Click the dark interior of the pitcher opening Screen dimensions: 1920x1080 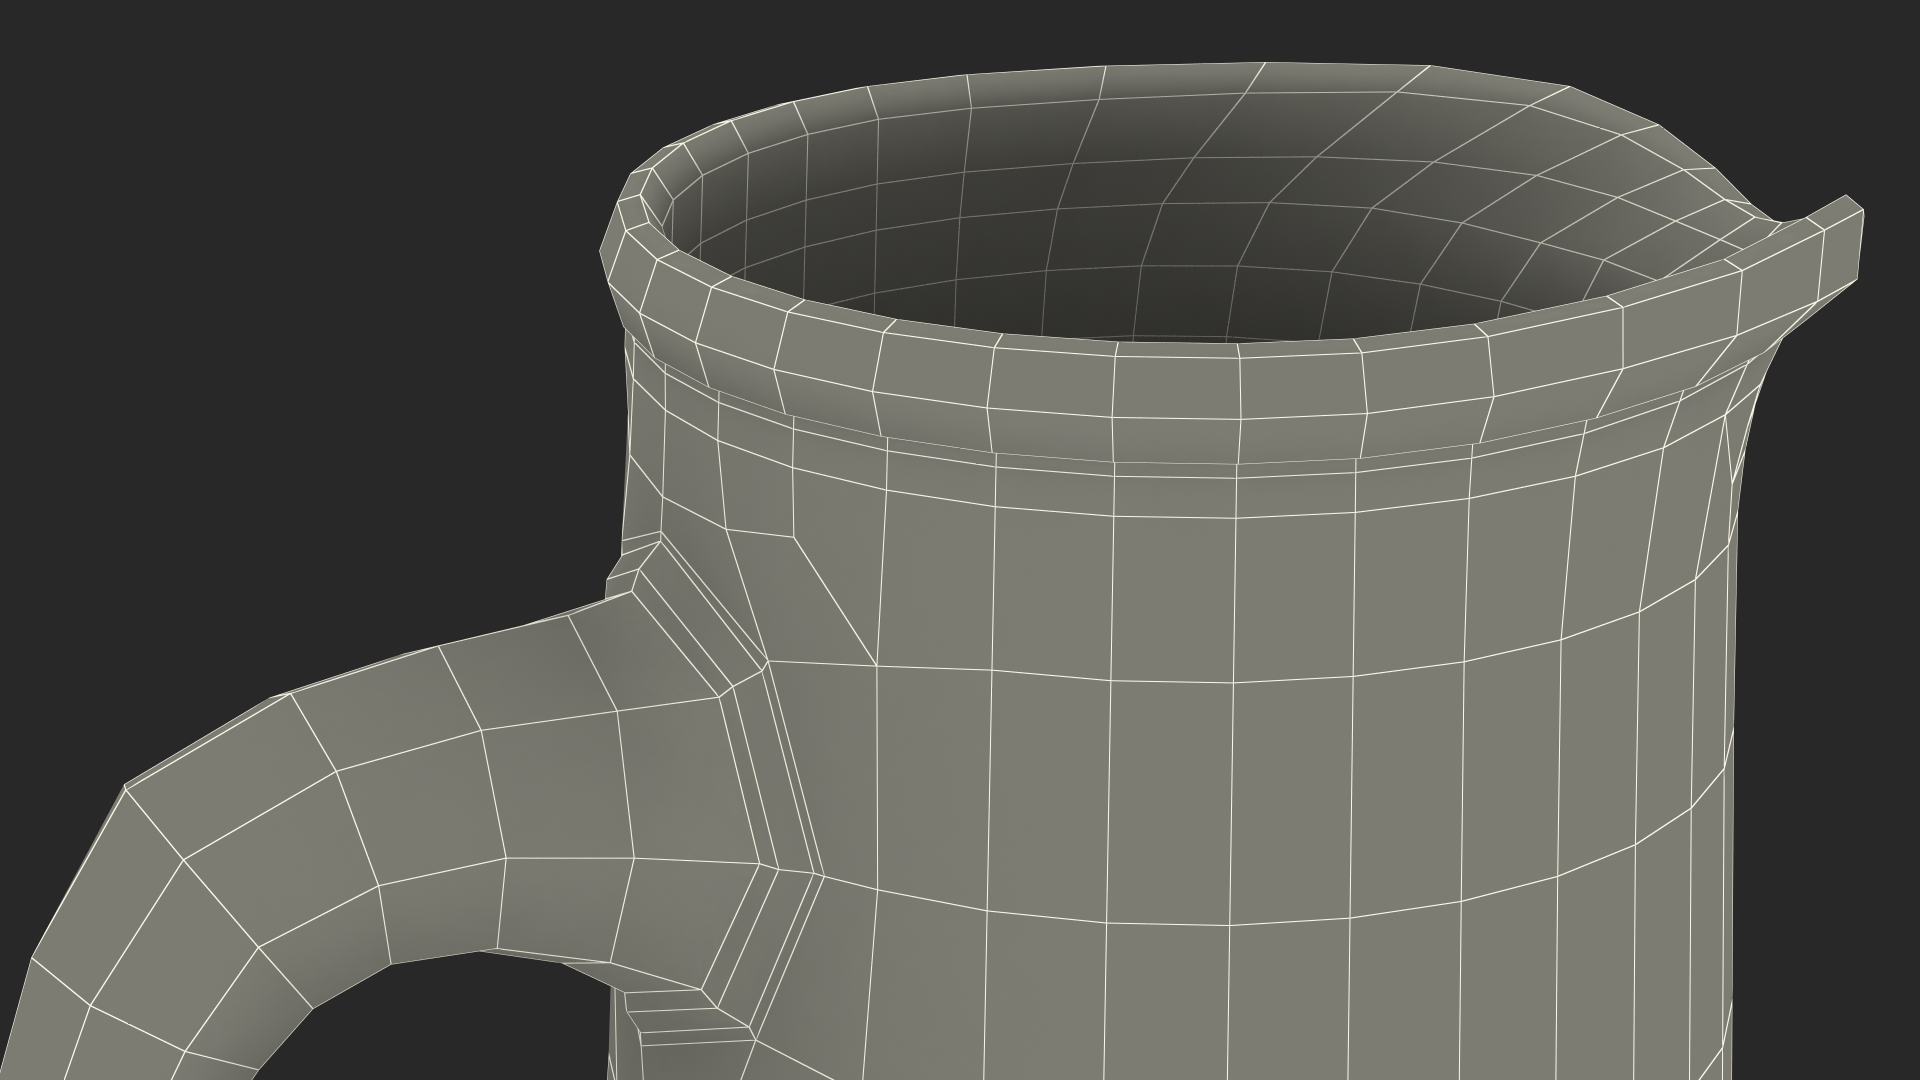[1100, 290]
